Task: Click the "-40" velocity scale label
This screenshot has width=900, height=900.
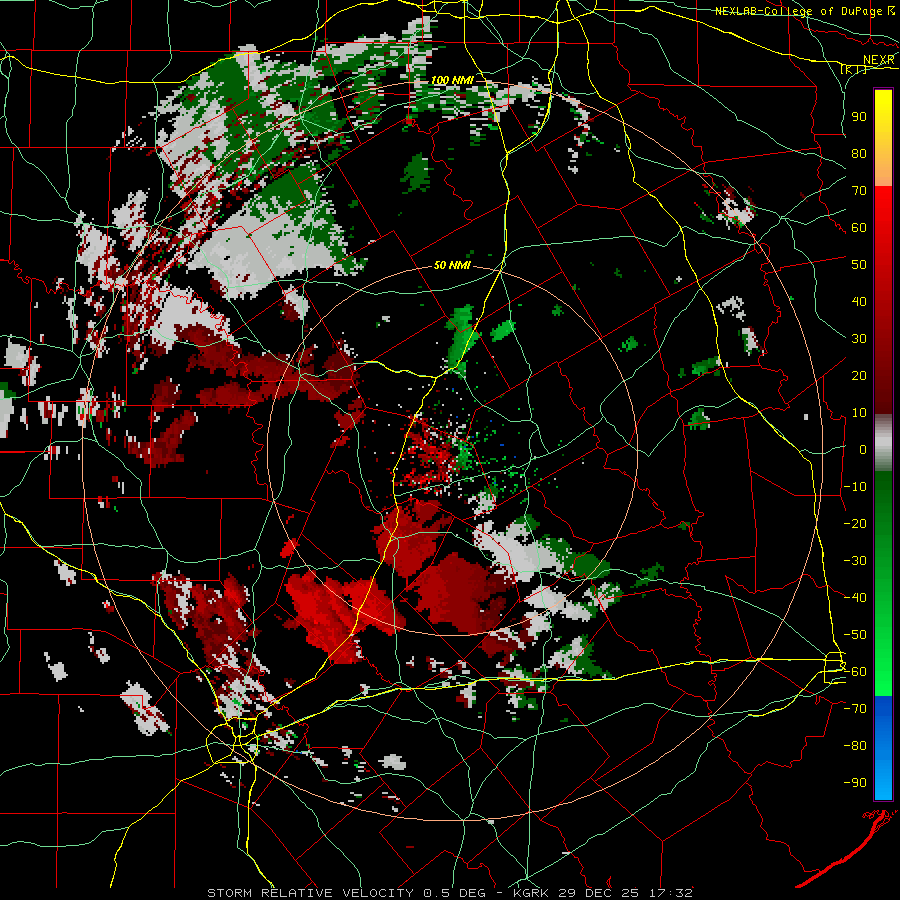Action: pyautogui.click(x=855, y=598)
